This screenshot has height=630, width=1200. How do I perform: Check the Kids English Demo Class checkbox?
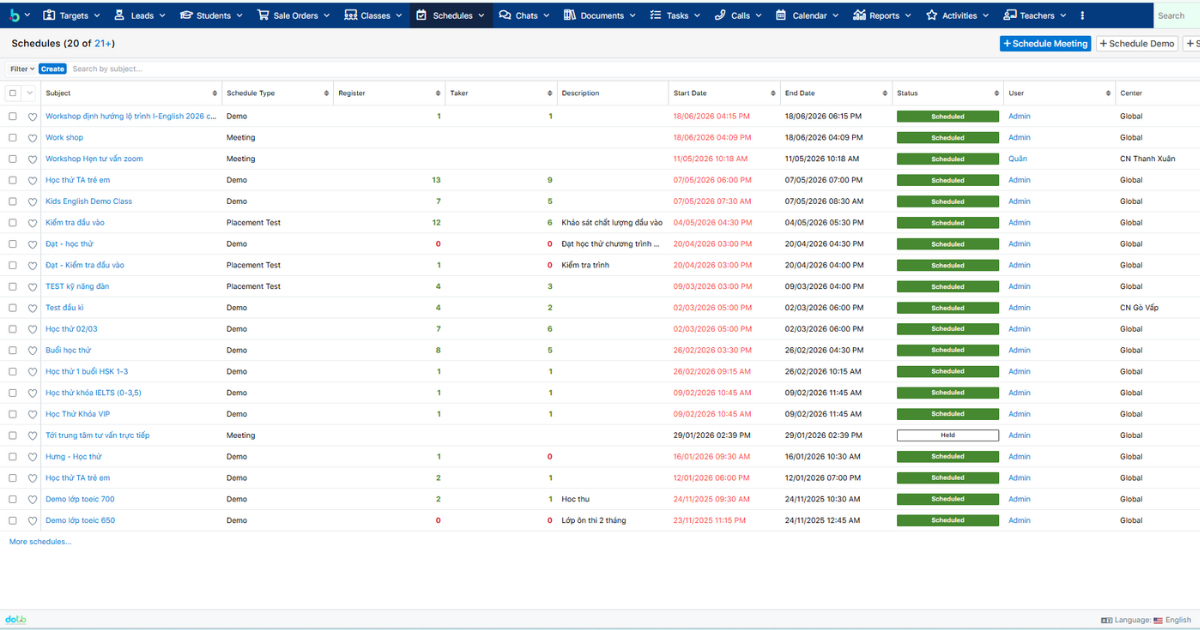13,202
